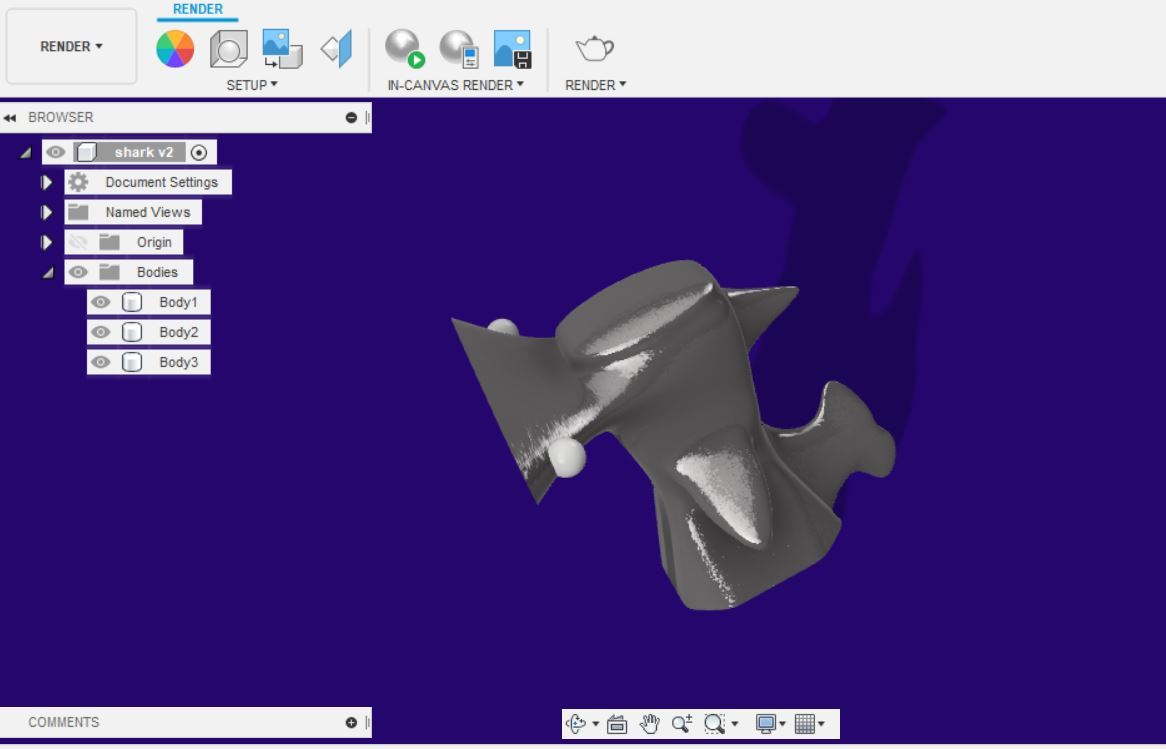Collapse the shark v2 tree node
1166x749 pixels.
[x=26, y=152]
